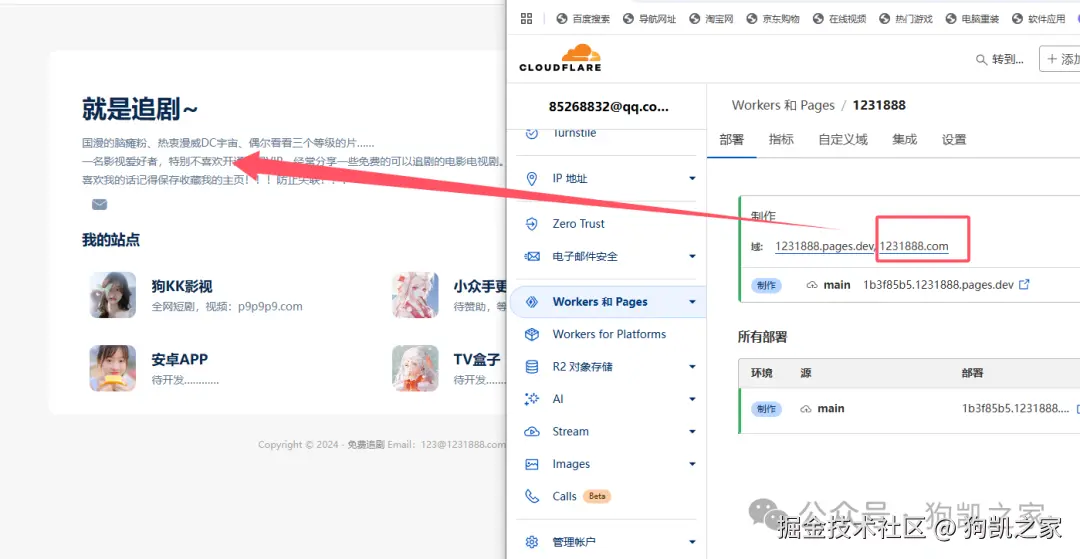Open the bookmarks apps grid icon
1080x559 pixels.
[526, 19]
